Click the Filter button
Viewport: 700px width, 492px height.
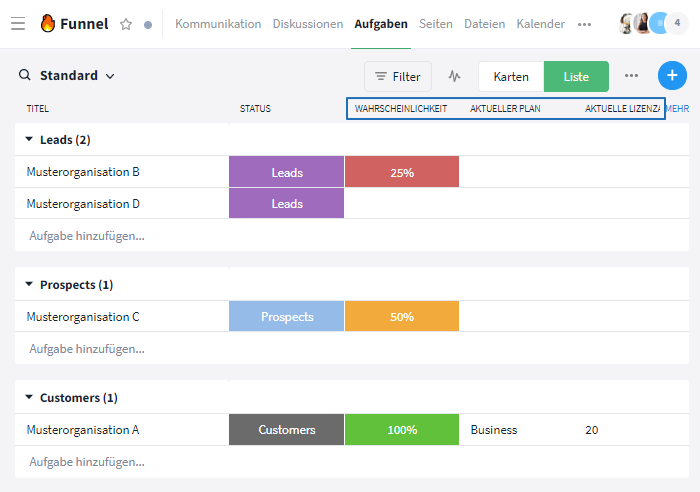[x=398, y=76]
